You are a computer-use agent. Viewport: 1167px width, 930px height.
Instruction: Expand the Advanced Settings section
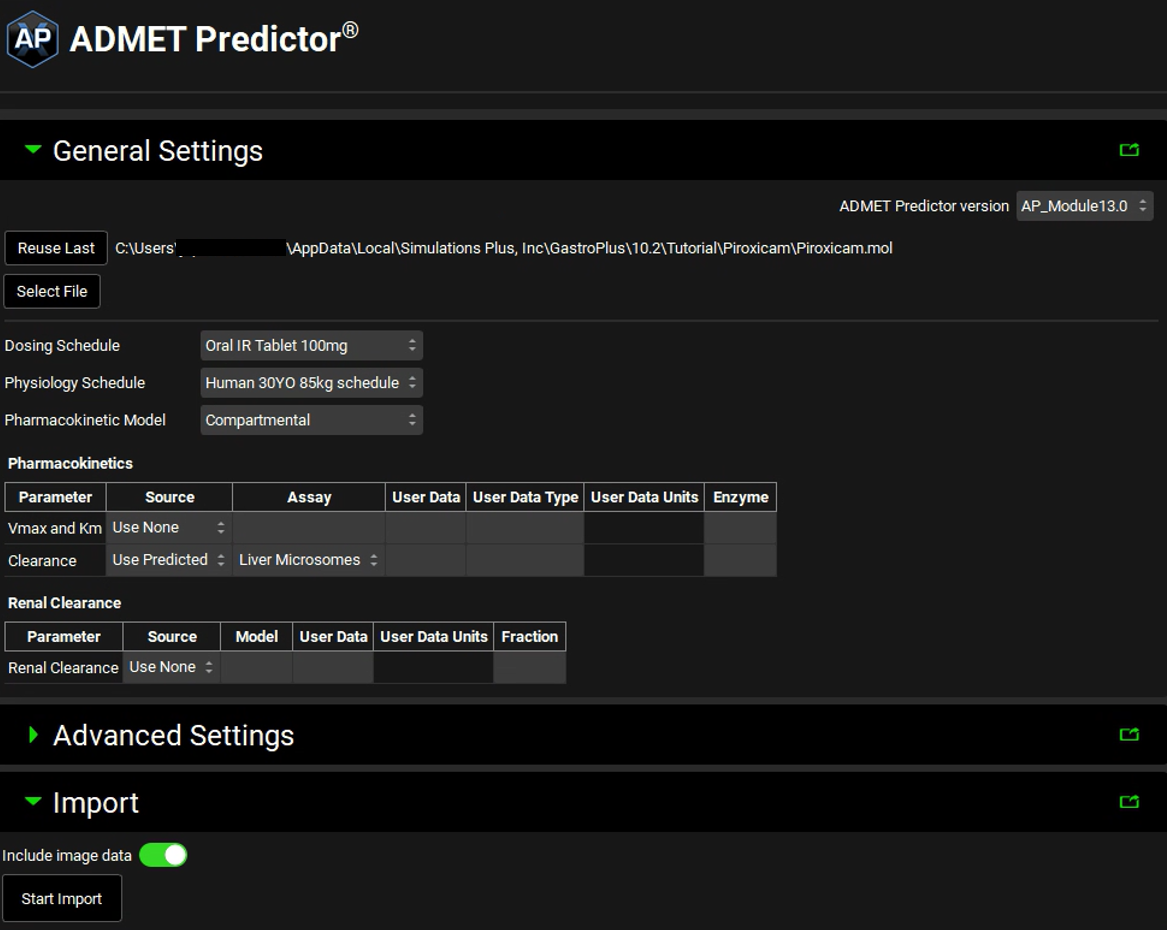point(33,735)
